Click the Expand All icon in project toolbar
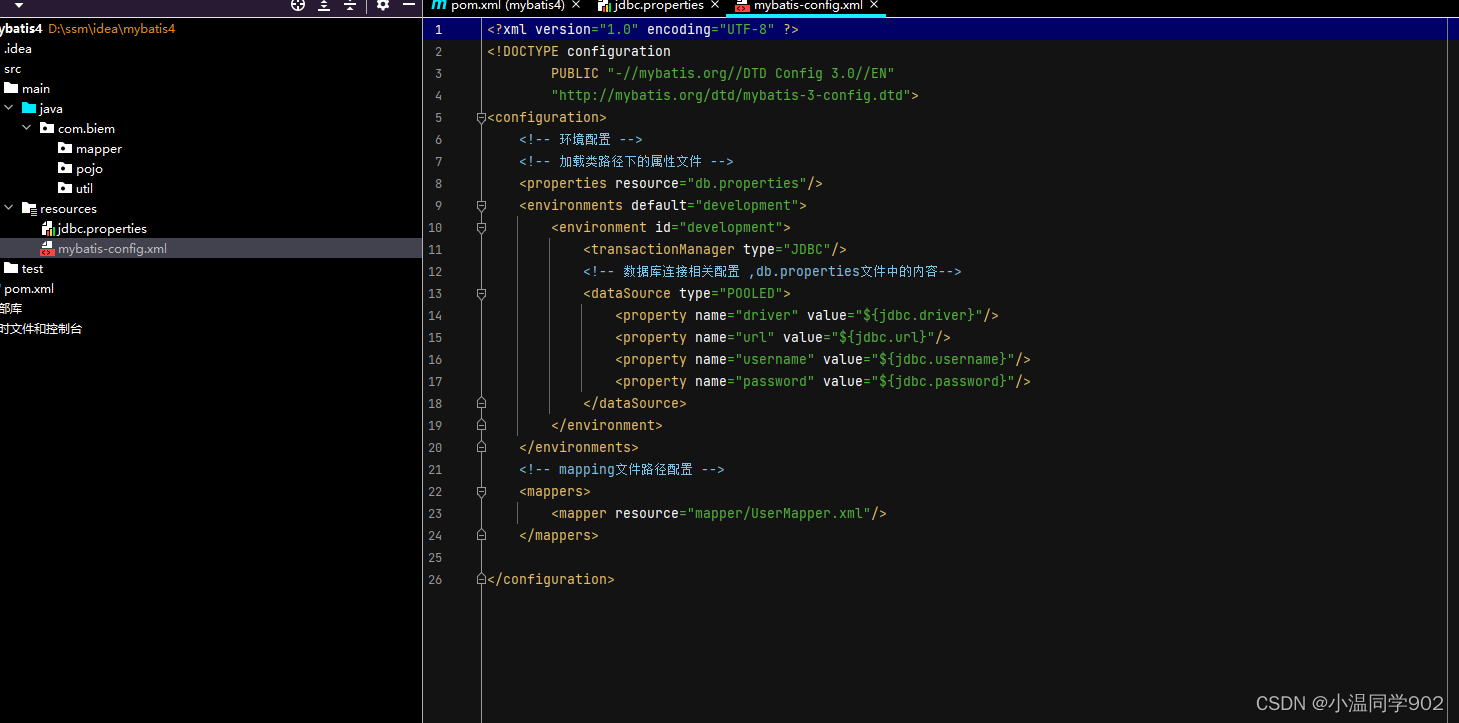This screenshot has height=723, width=1459. 322,6
